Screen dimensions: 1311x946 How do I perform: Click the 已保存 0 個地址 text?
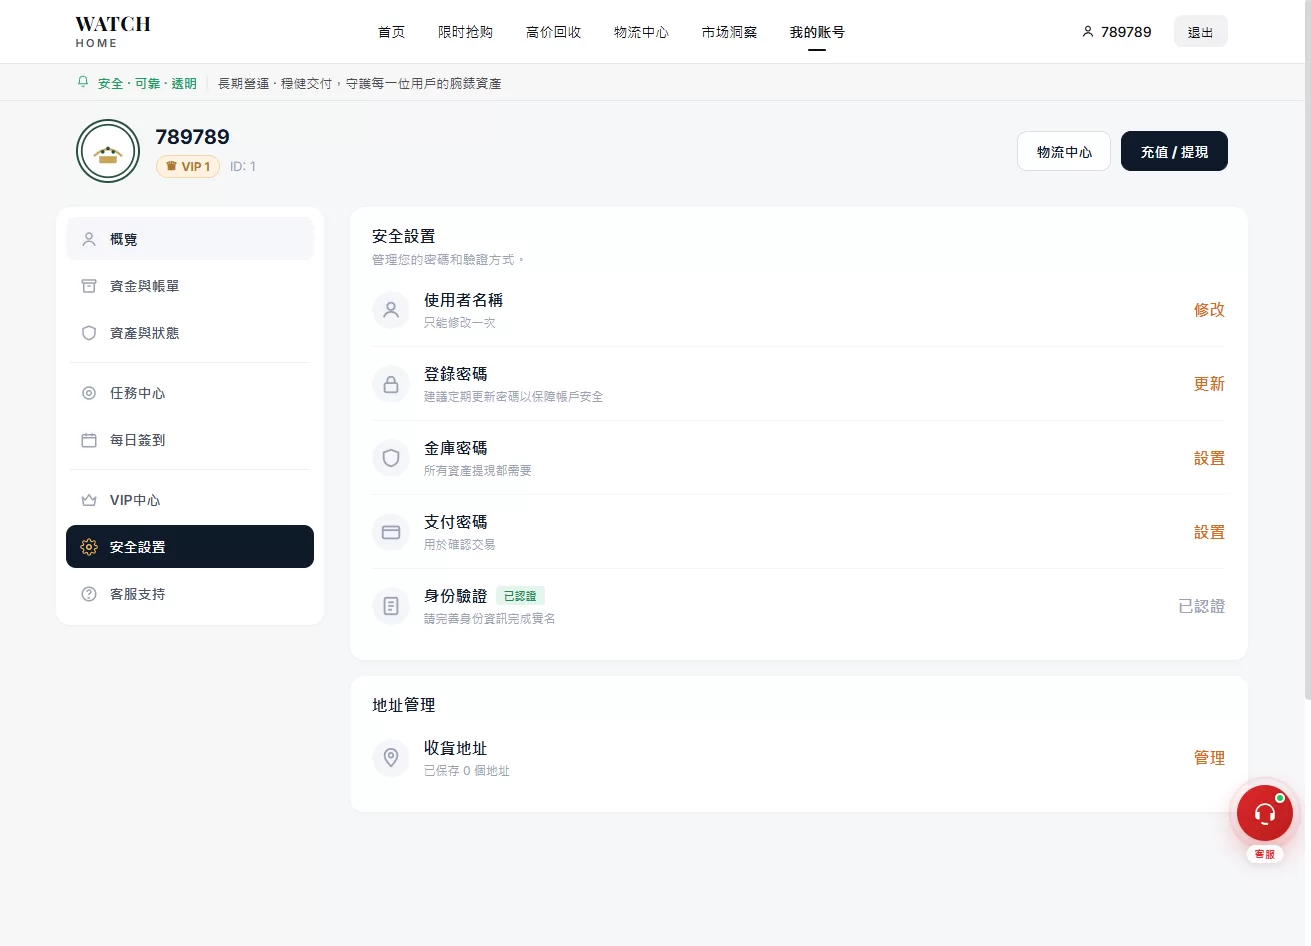click(467, 771)
